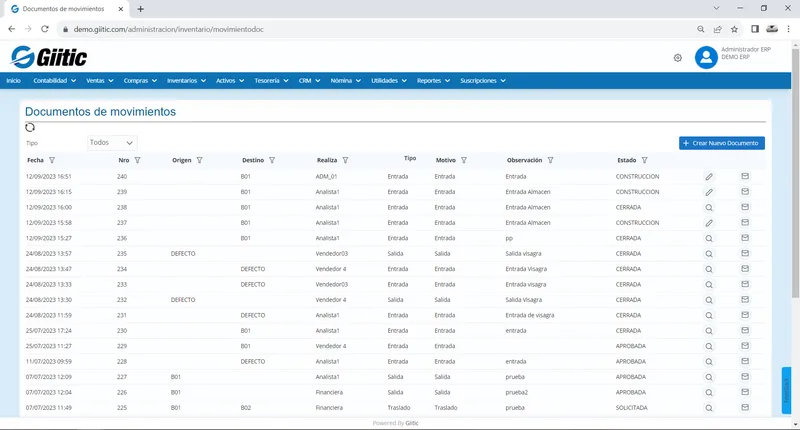Screen dimensions: 800x430
Task: Expand the CRM menu
Action: pyautogui.click(x=309, y=81)
